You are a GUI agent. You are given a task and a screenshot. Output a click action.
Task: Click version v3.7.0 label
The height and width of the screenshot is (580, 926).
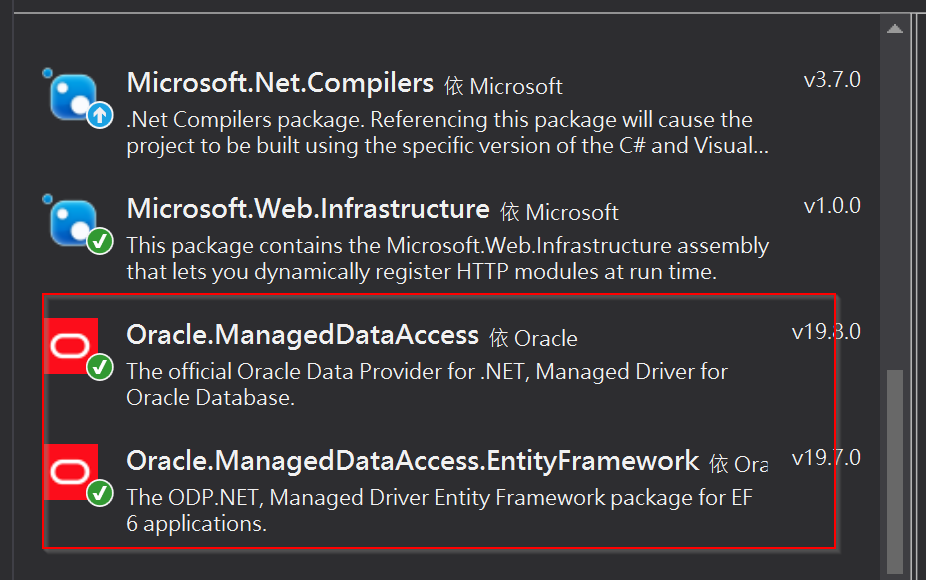[x=832, y=80]
